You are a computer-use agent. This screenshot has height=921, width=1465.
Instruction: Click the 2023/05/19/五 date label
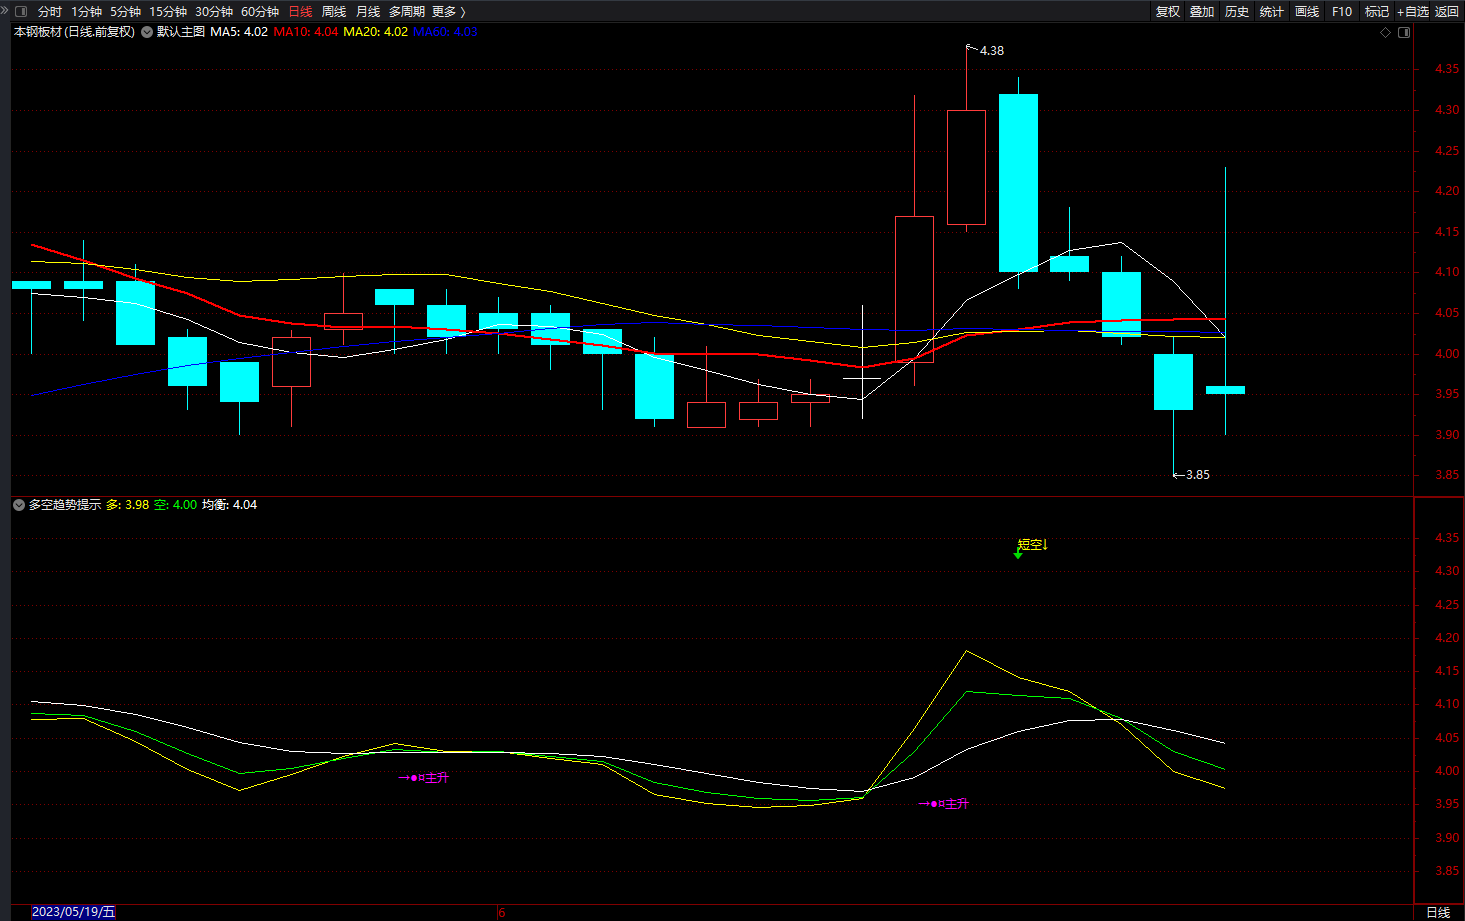tap(73, 912)
